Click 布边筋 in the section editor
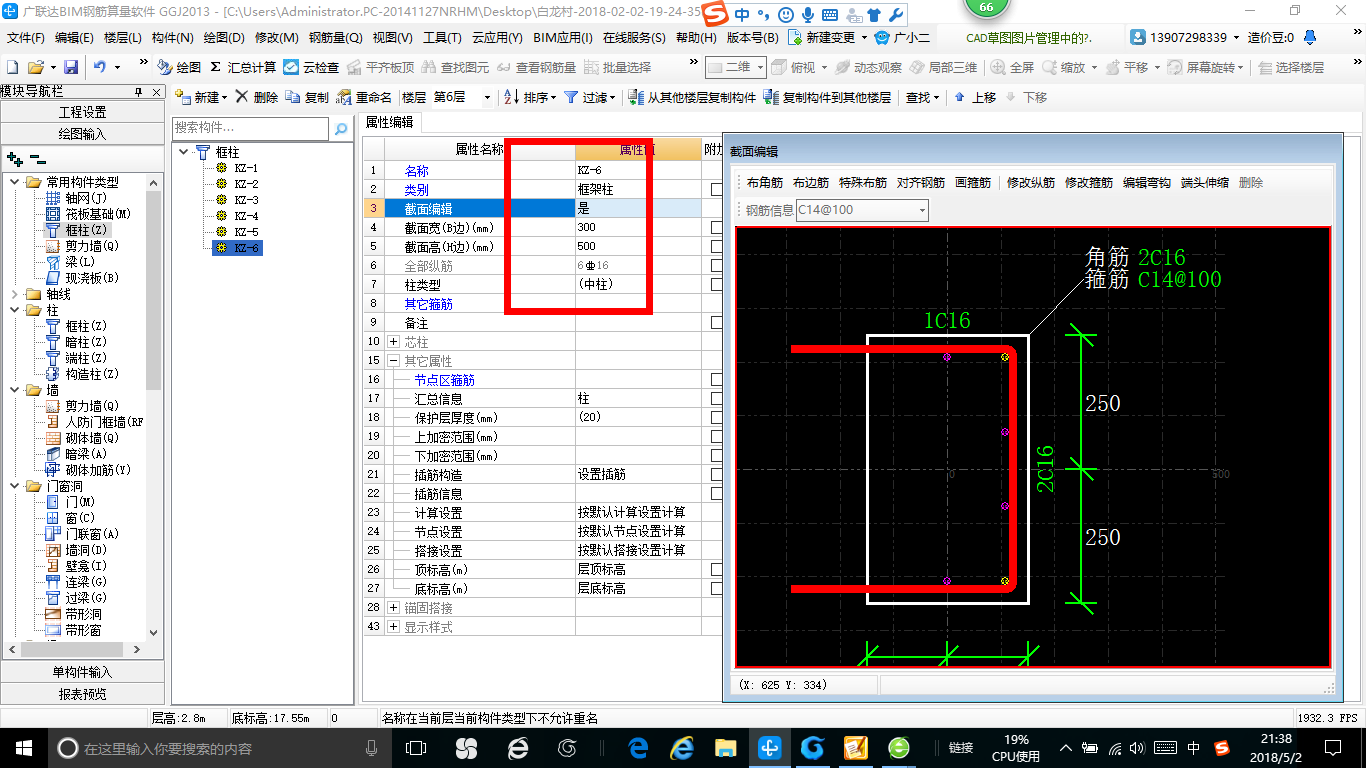The height and width of the screenshot is (768, 1366). 811,183
